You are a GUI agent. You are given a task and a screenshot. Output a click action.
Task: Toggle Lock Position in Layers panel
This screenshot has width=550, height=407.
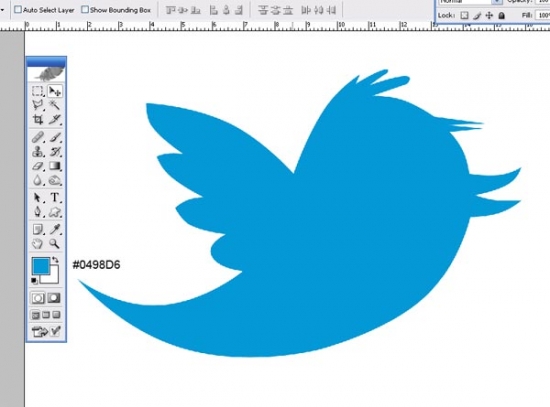[x=489, y=15]
